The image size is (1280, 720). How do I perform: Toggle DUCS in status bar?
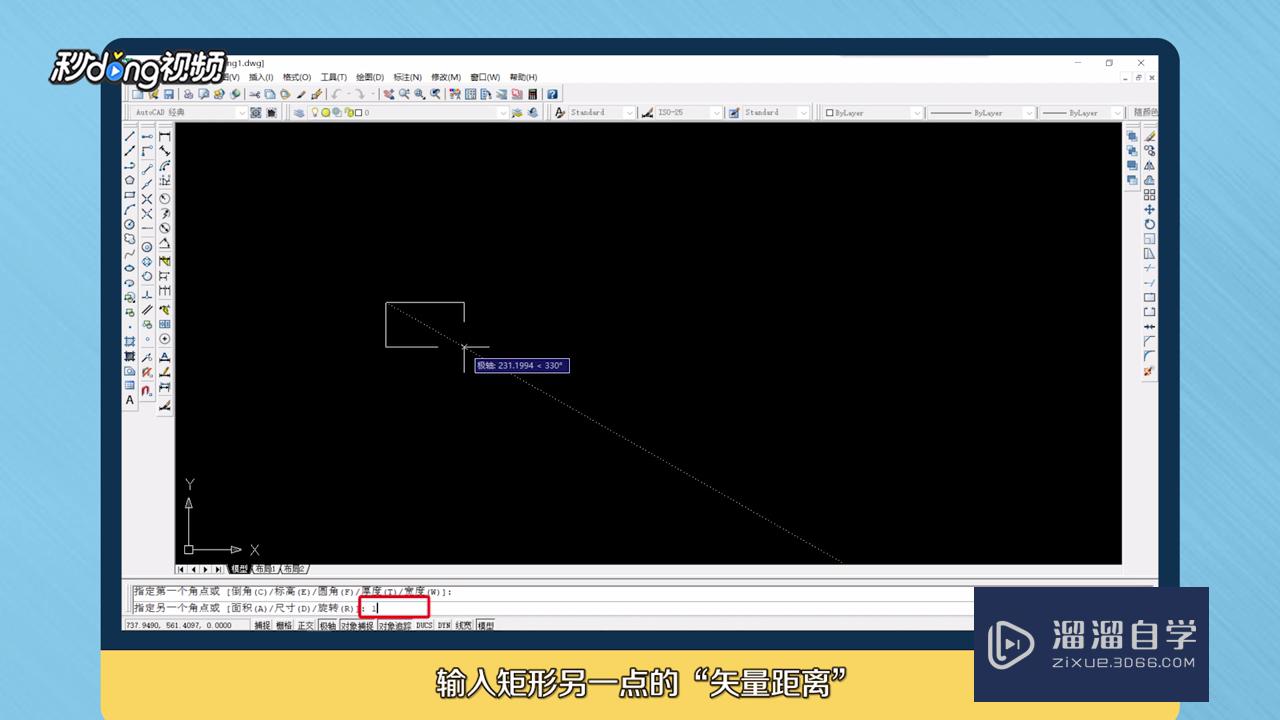click(424, 625)
